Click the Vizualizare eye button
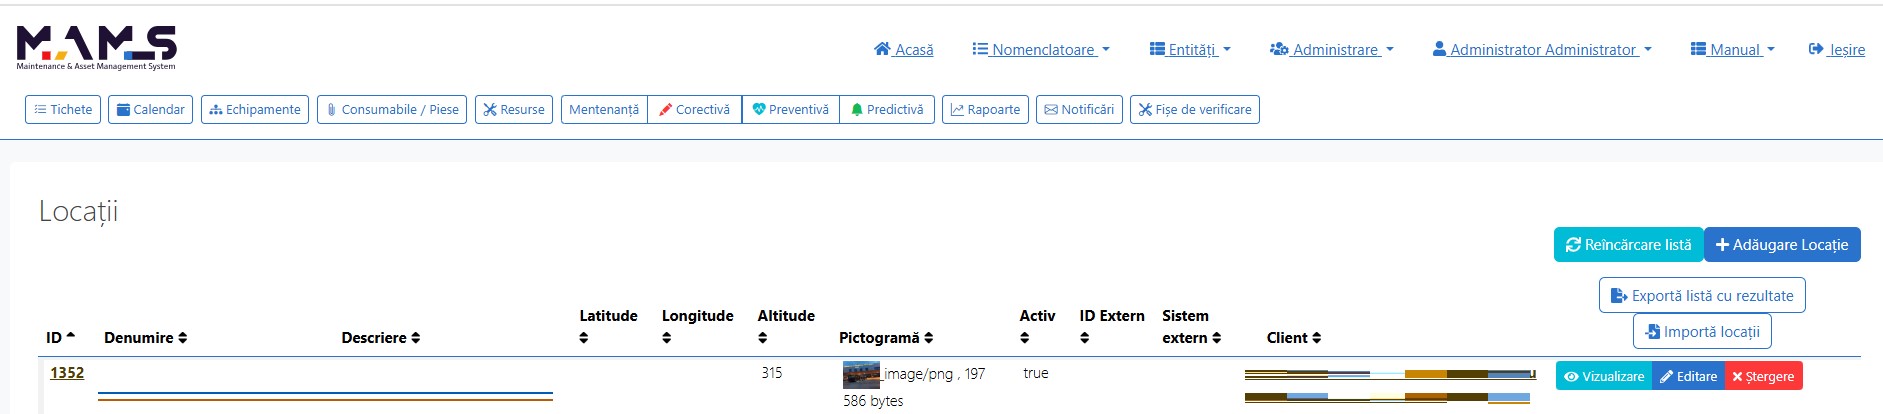1883x414 pixels. tap(1604, 376)
